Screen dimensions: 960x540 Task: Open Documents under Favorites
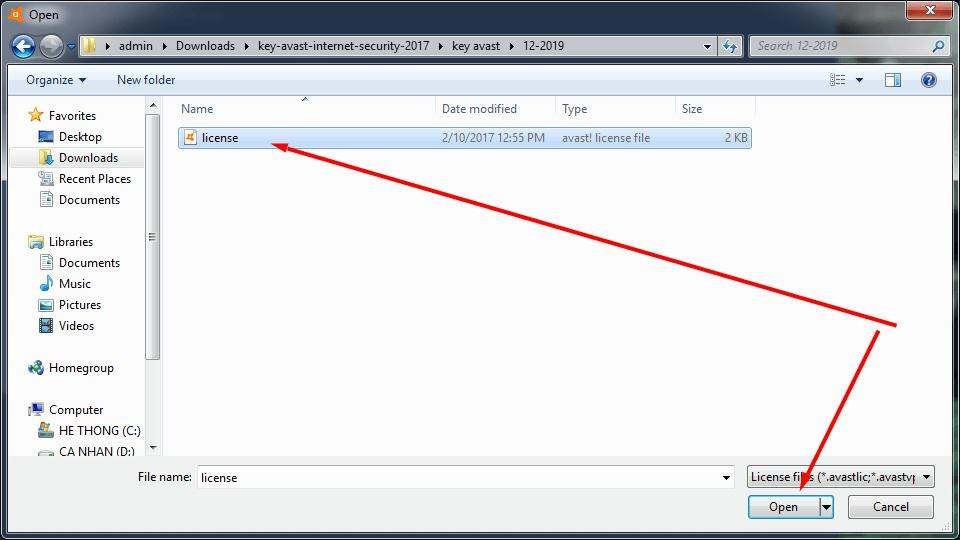click(89, 200)
